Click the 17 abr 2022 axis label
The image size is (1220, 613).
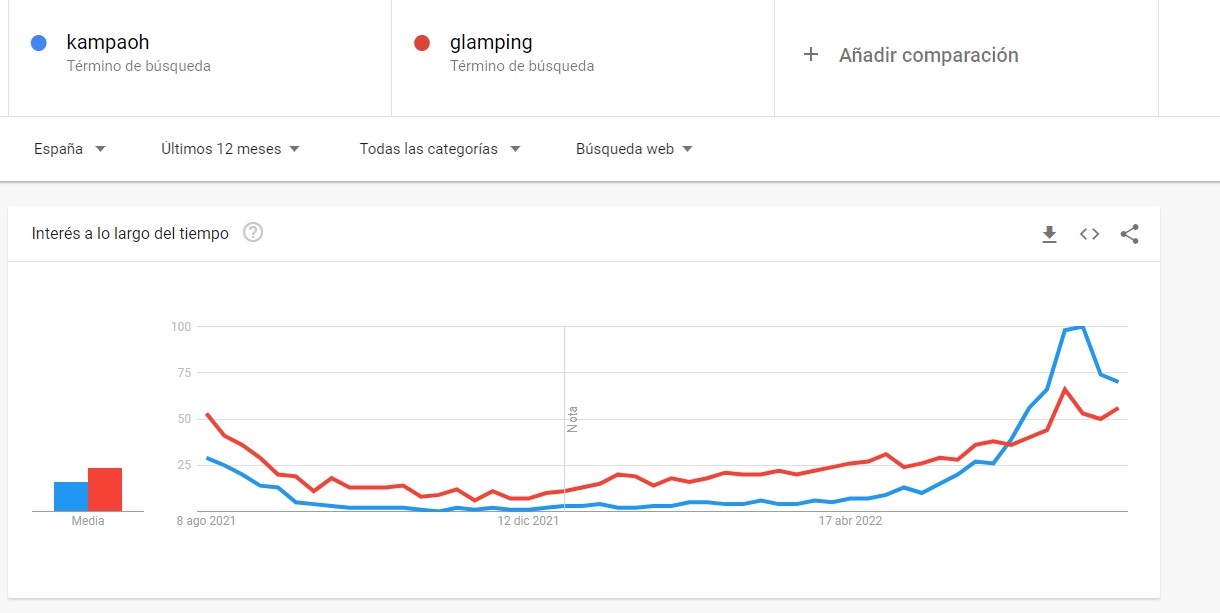pyautogui.click(x=850, y=521)
